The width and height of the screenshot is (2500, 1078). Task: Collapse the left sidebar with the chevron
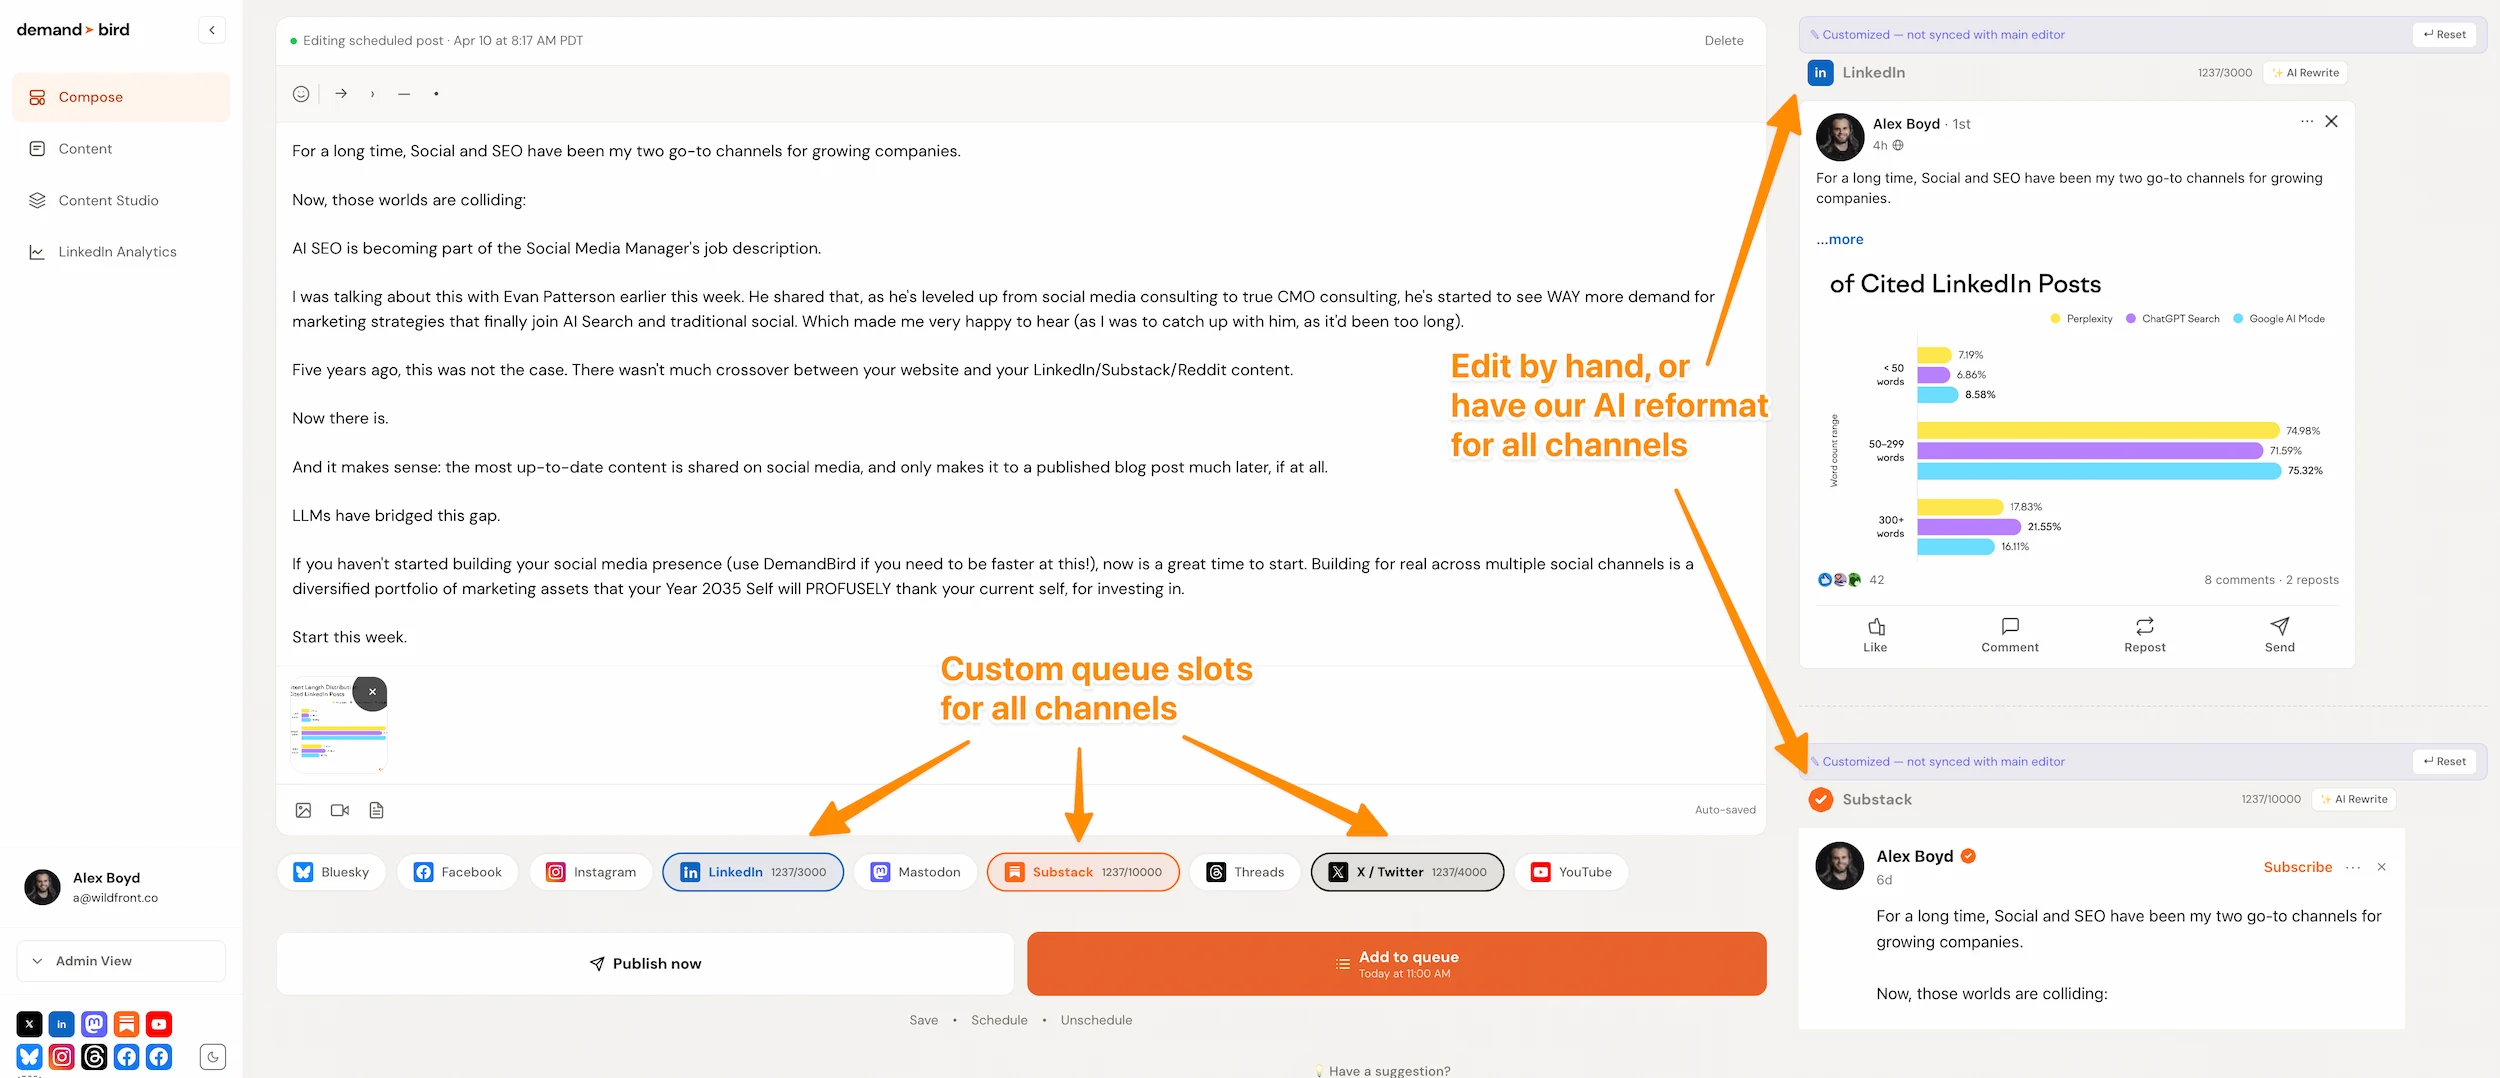tap(211, 29)
